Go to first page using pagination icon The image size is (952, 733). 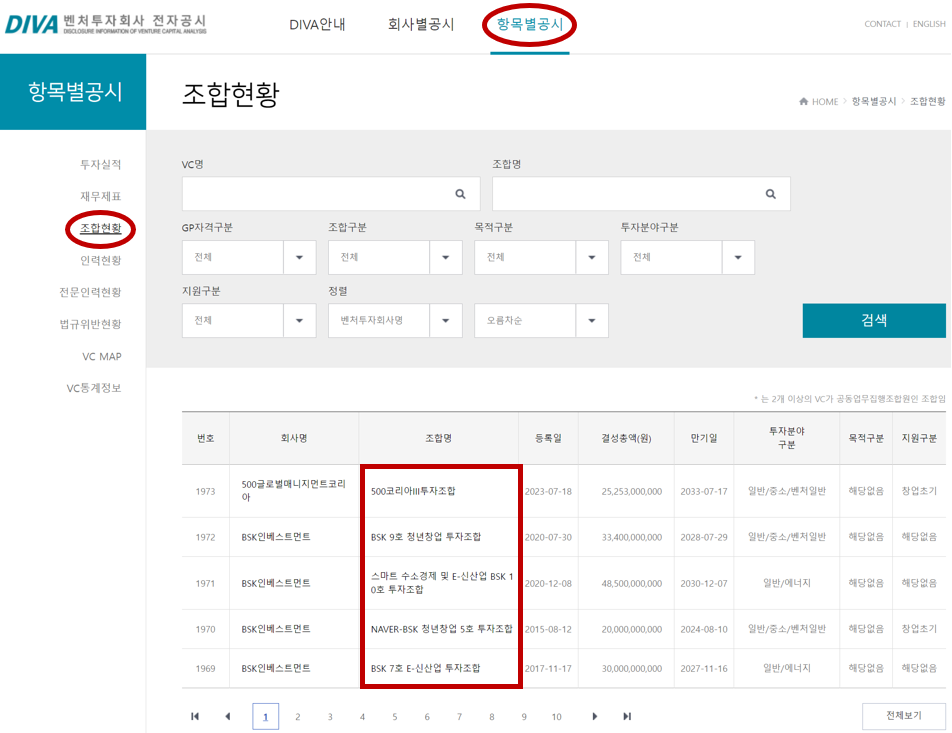pos(195,716)
